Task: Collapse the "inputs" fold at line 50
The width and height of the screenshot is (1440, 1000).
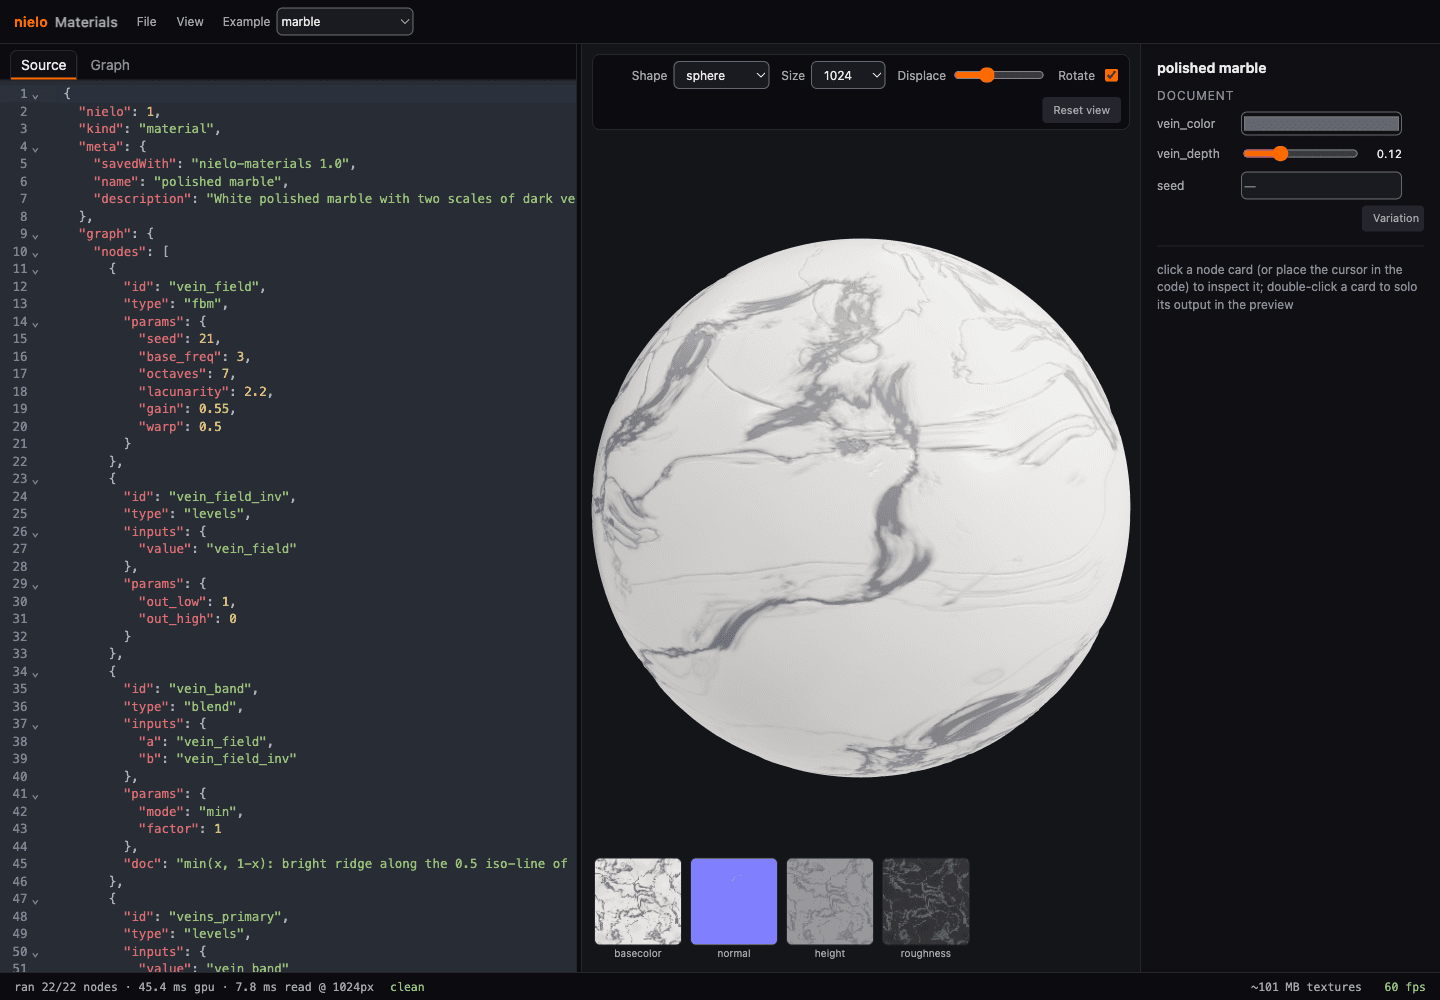Action: coord(35,953)
